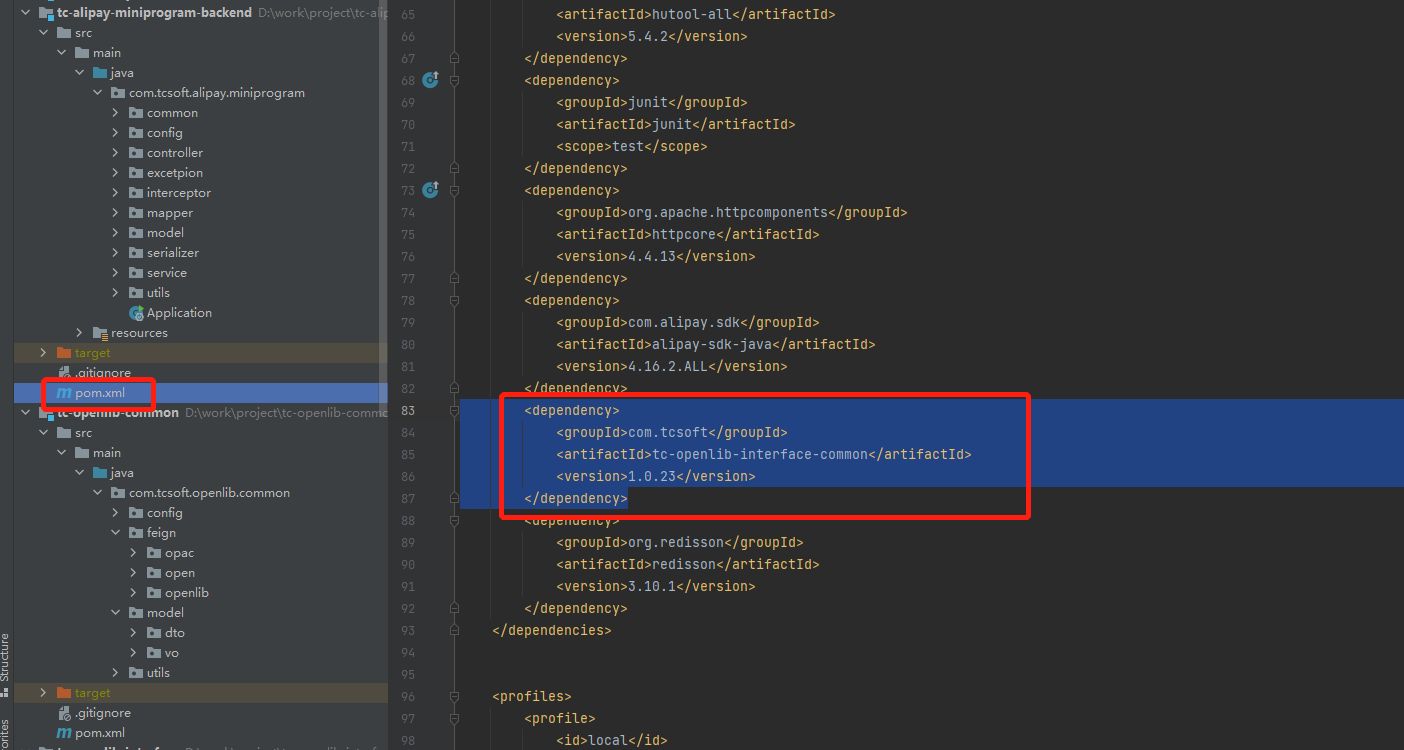Fold the profiles block at line 96

tap(454, 696)
